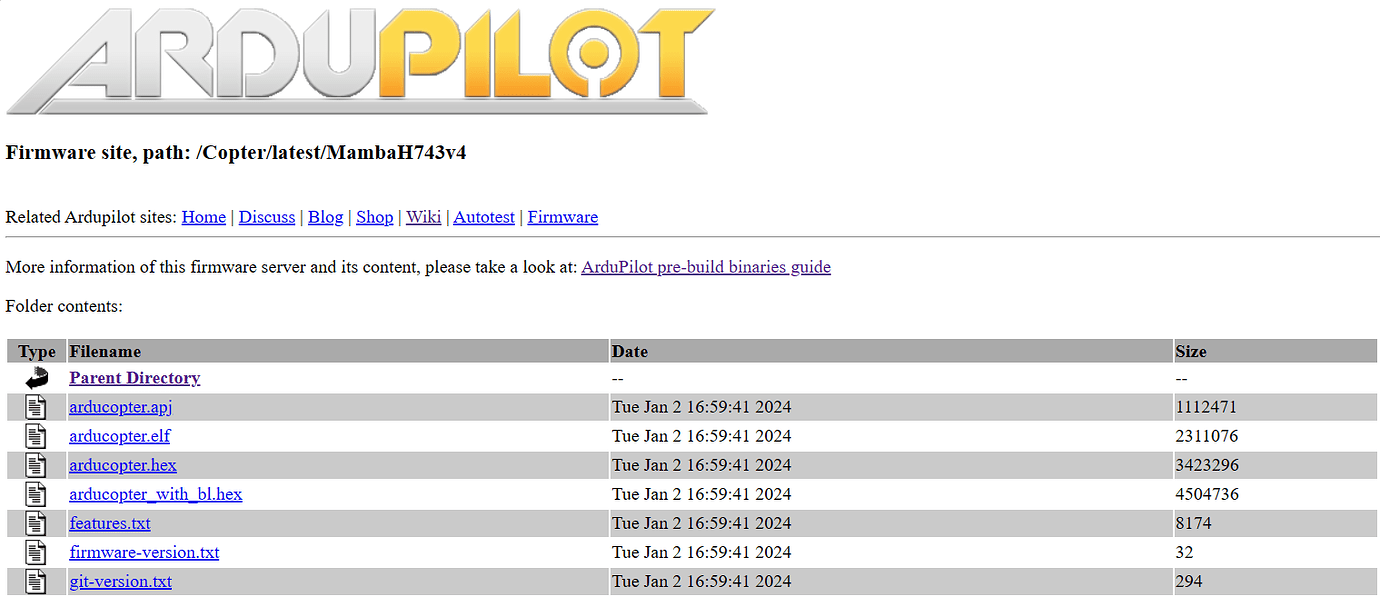The height and width of the screenshot is (596, 1380).
Task: Visit the Wiki link
Action: [423, 216]
